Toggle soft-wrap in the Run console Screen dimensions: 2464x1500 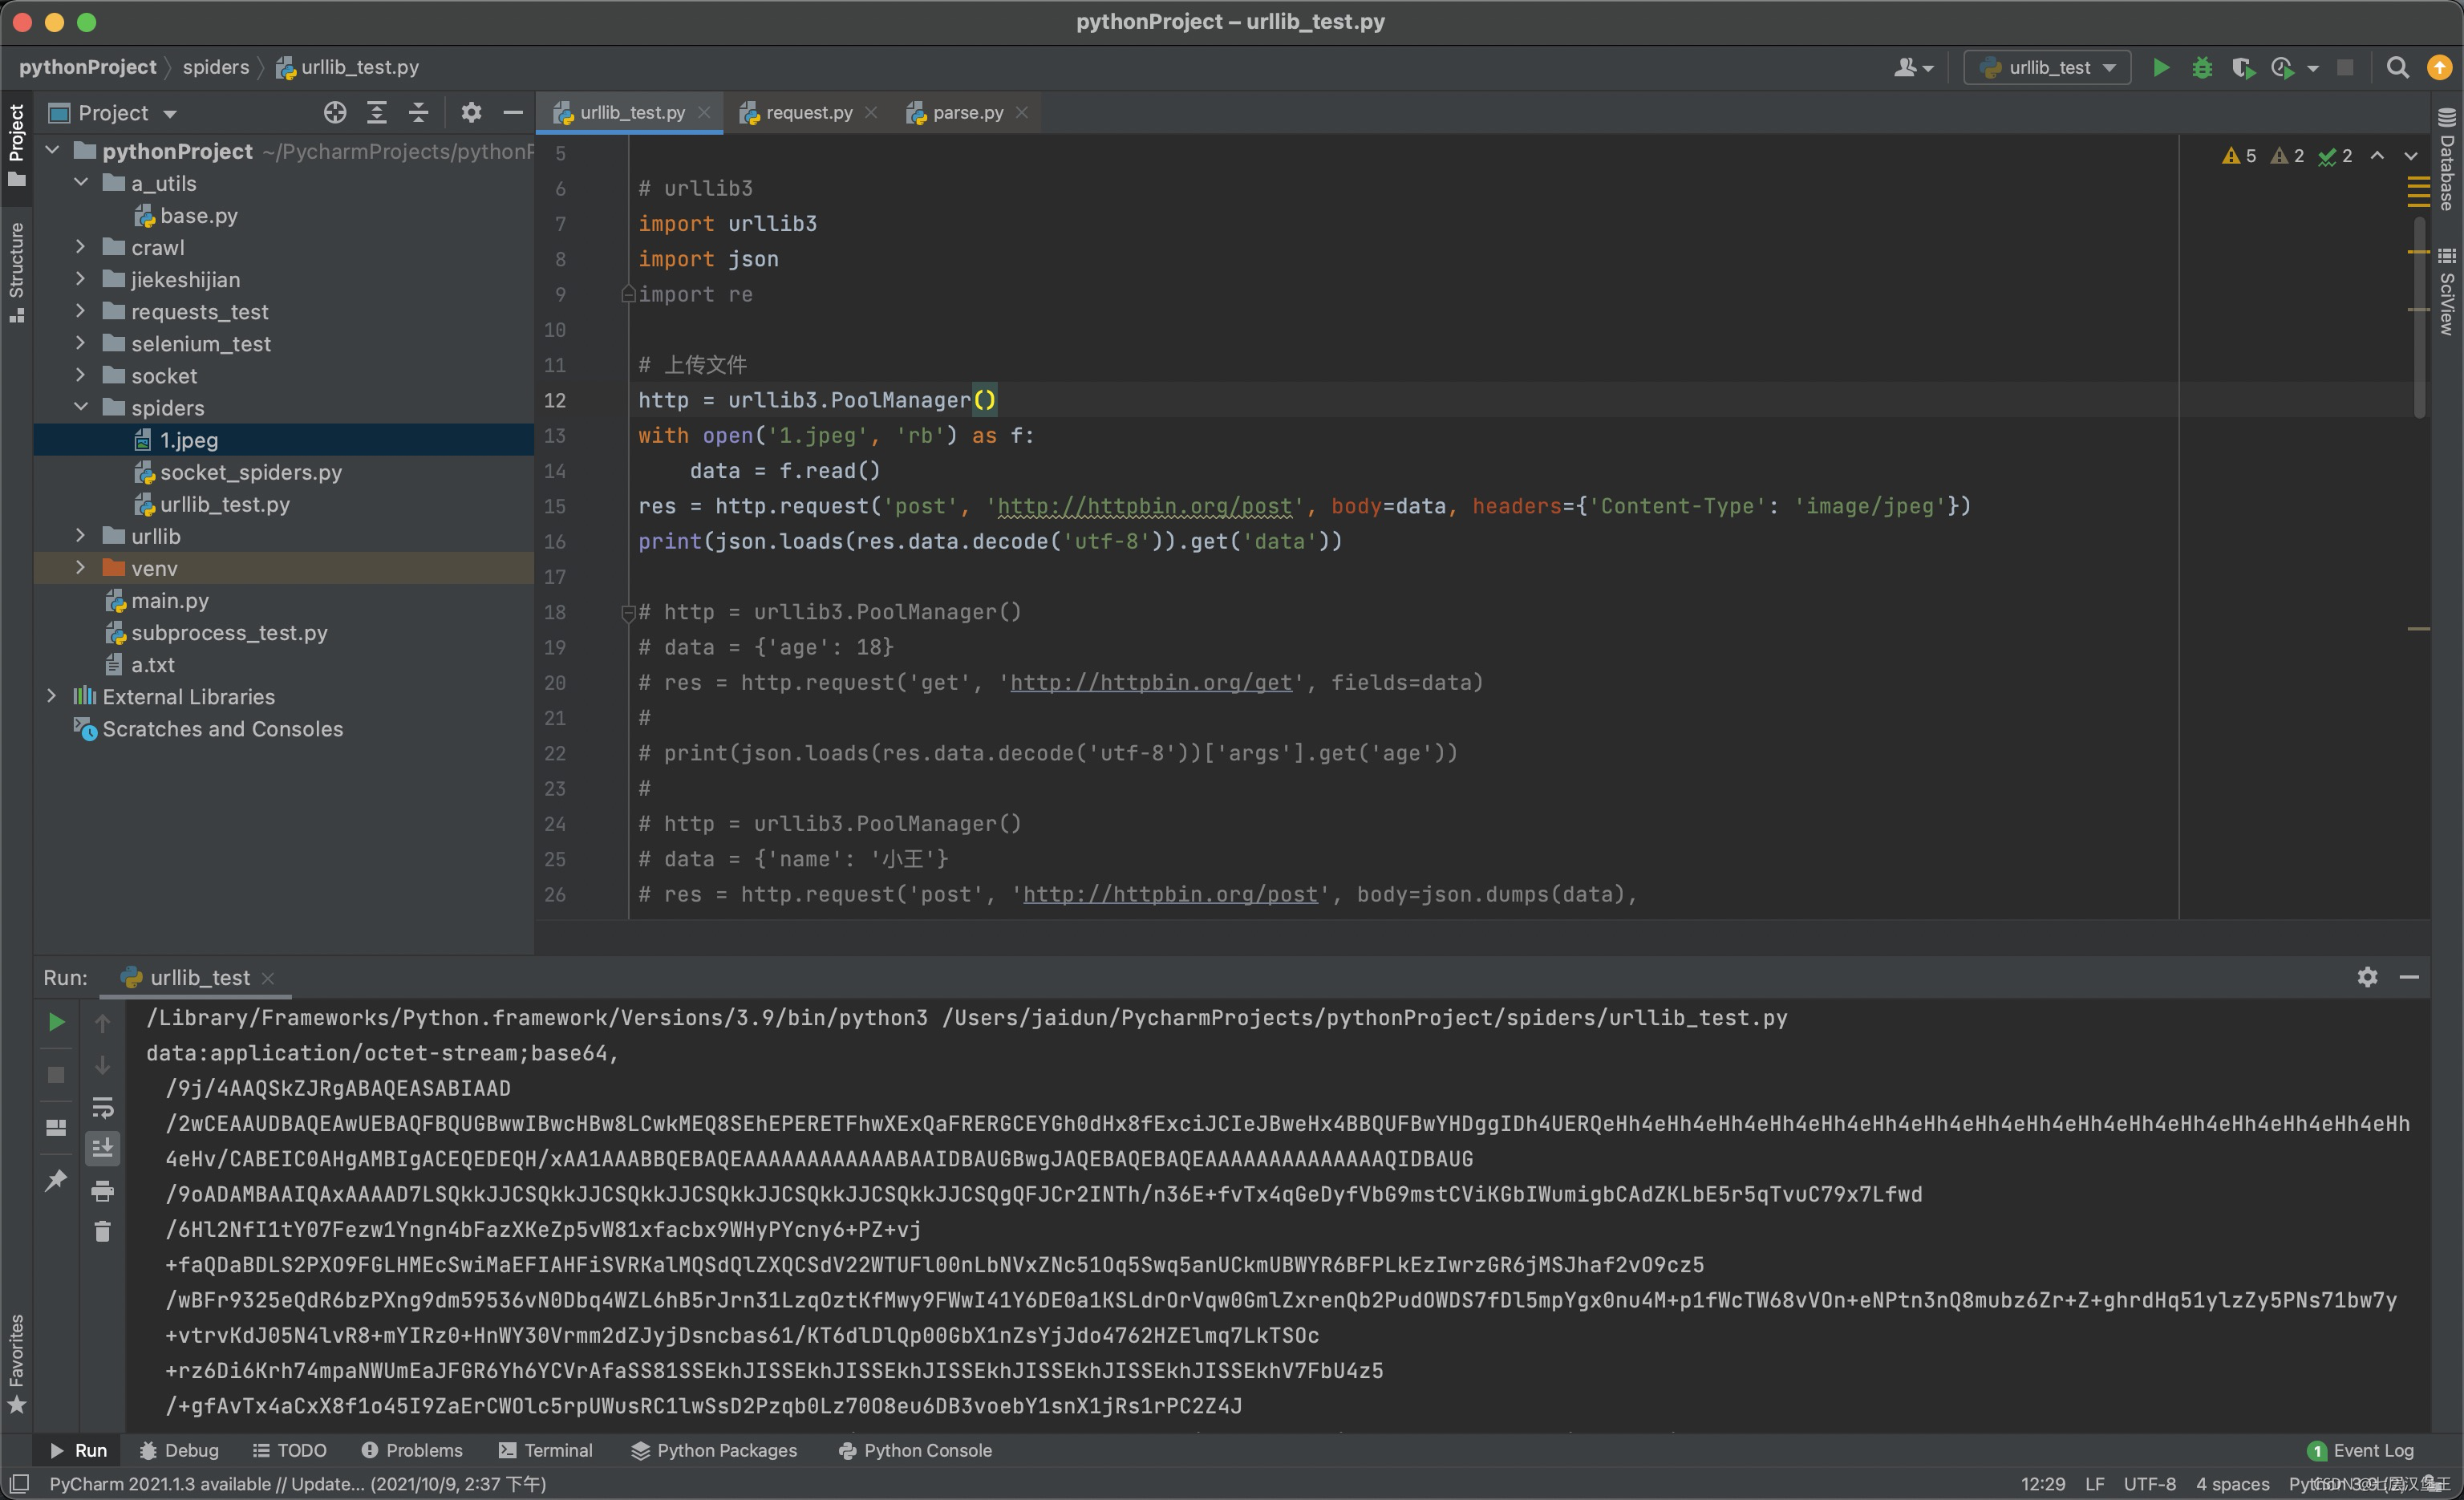(102, 1107)
